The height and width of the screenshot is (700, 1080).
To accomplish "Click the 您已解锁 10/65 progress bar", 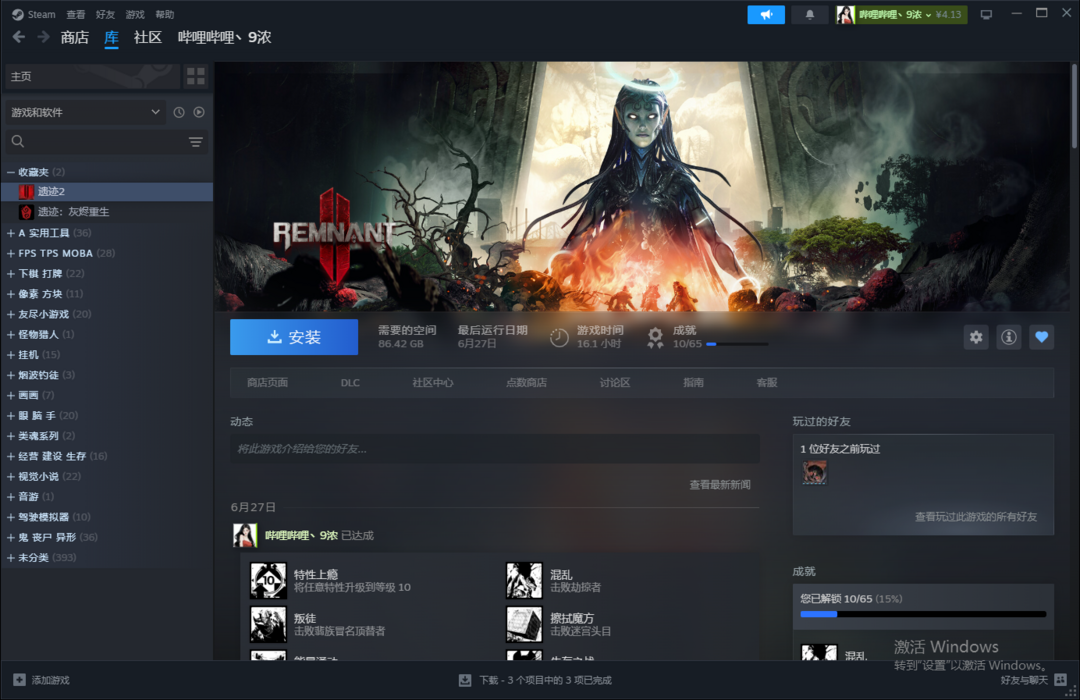I will (923, 614).
